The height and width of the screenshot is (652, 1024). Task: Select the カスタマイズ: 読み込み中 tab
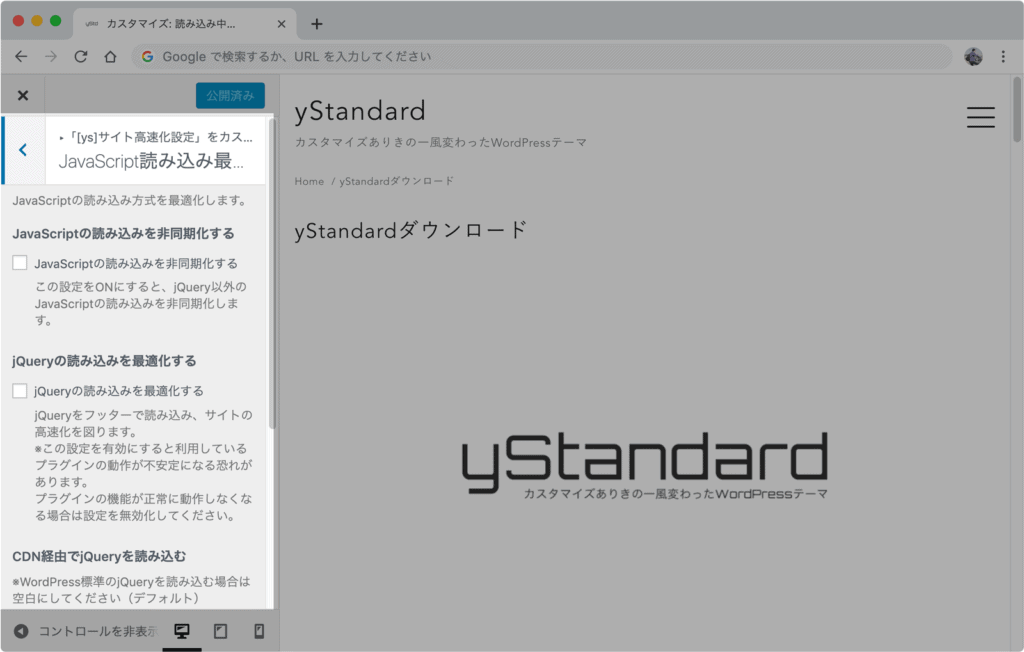pyautogui.click(x=185, y=24)
